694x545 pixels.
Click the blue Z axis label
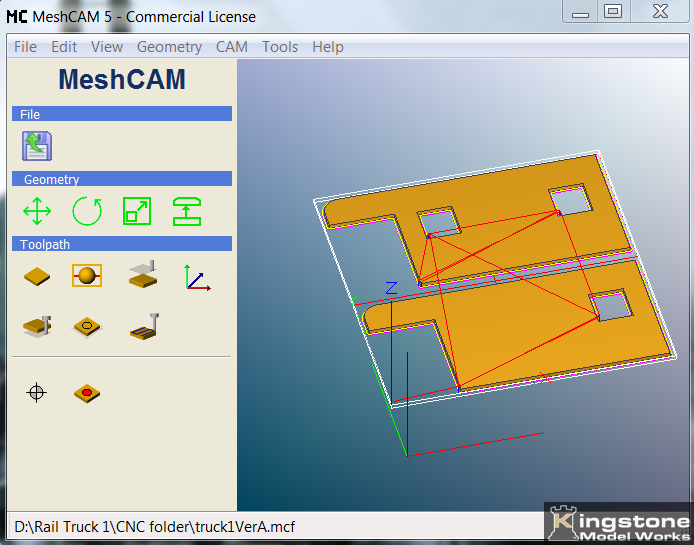click(391, 288)
